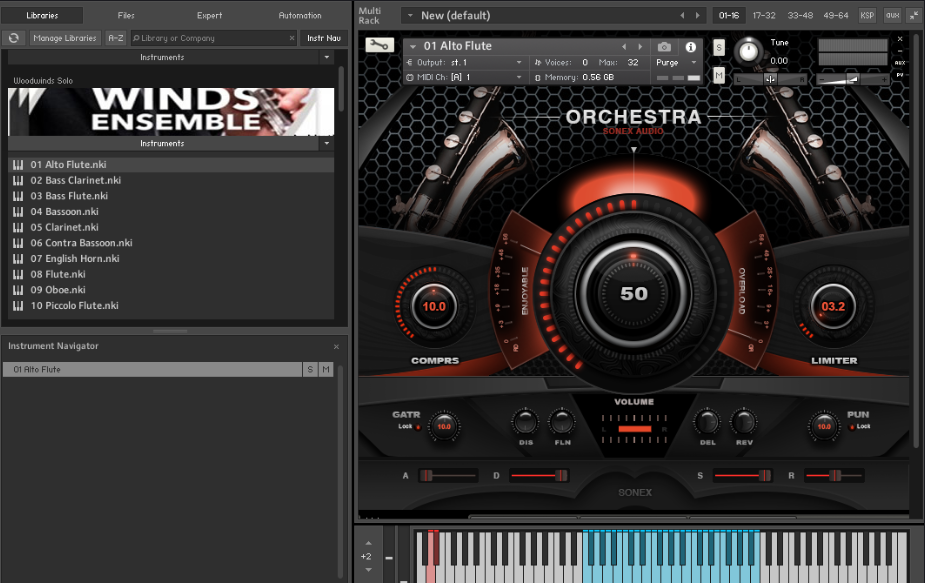The image size is (925, 583).
Task: Expand the upper Instruments dropdown arrow
Action: pos(327,57)
